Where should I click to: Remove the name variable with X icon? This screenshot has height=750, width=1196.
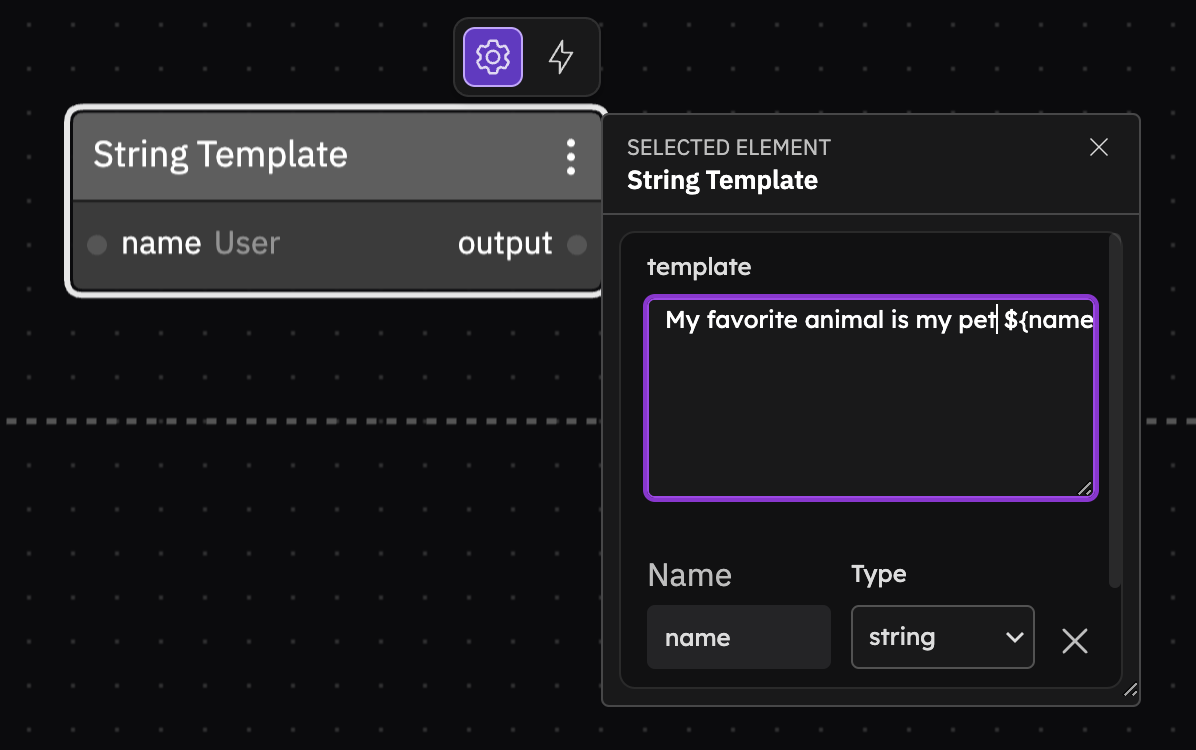click(x=1074, y=641)
